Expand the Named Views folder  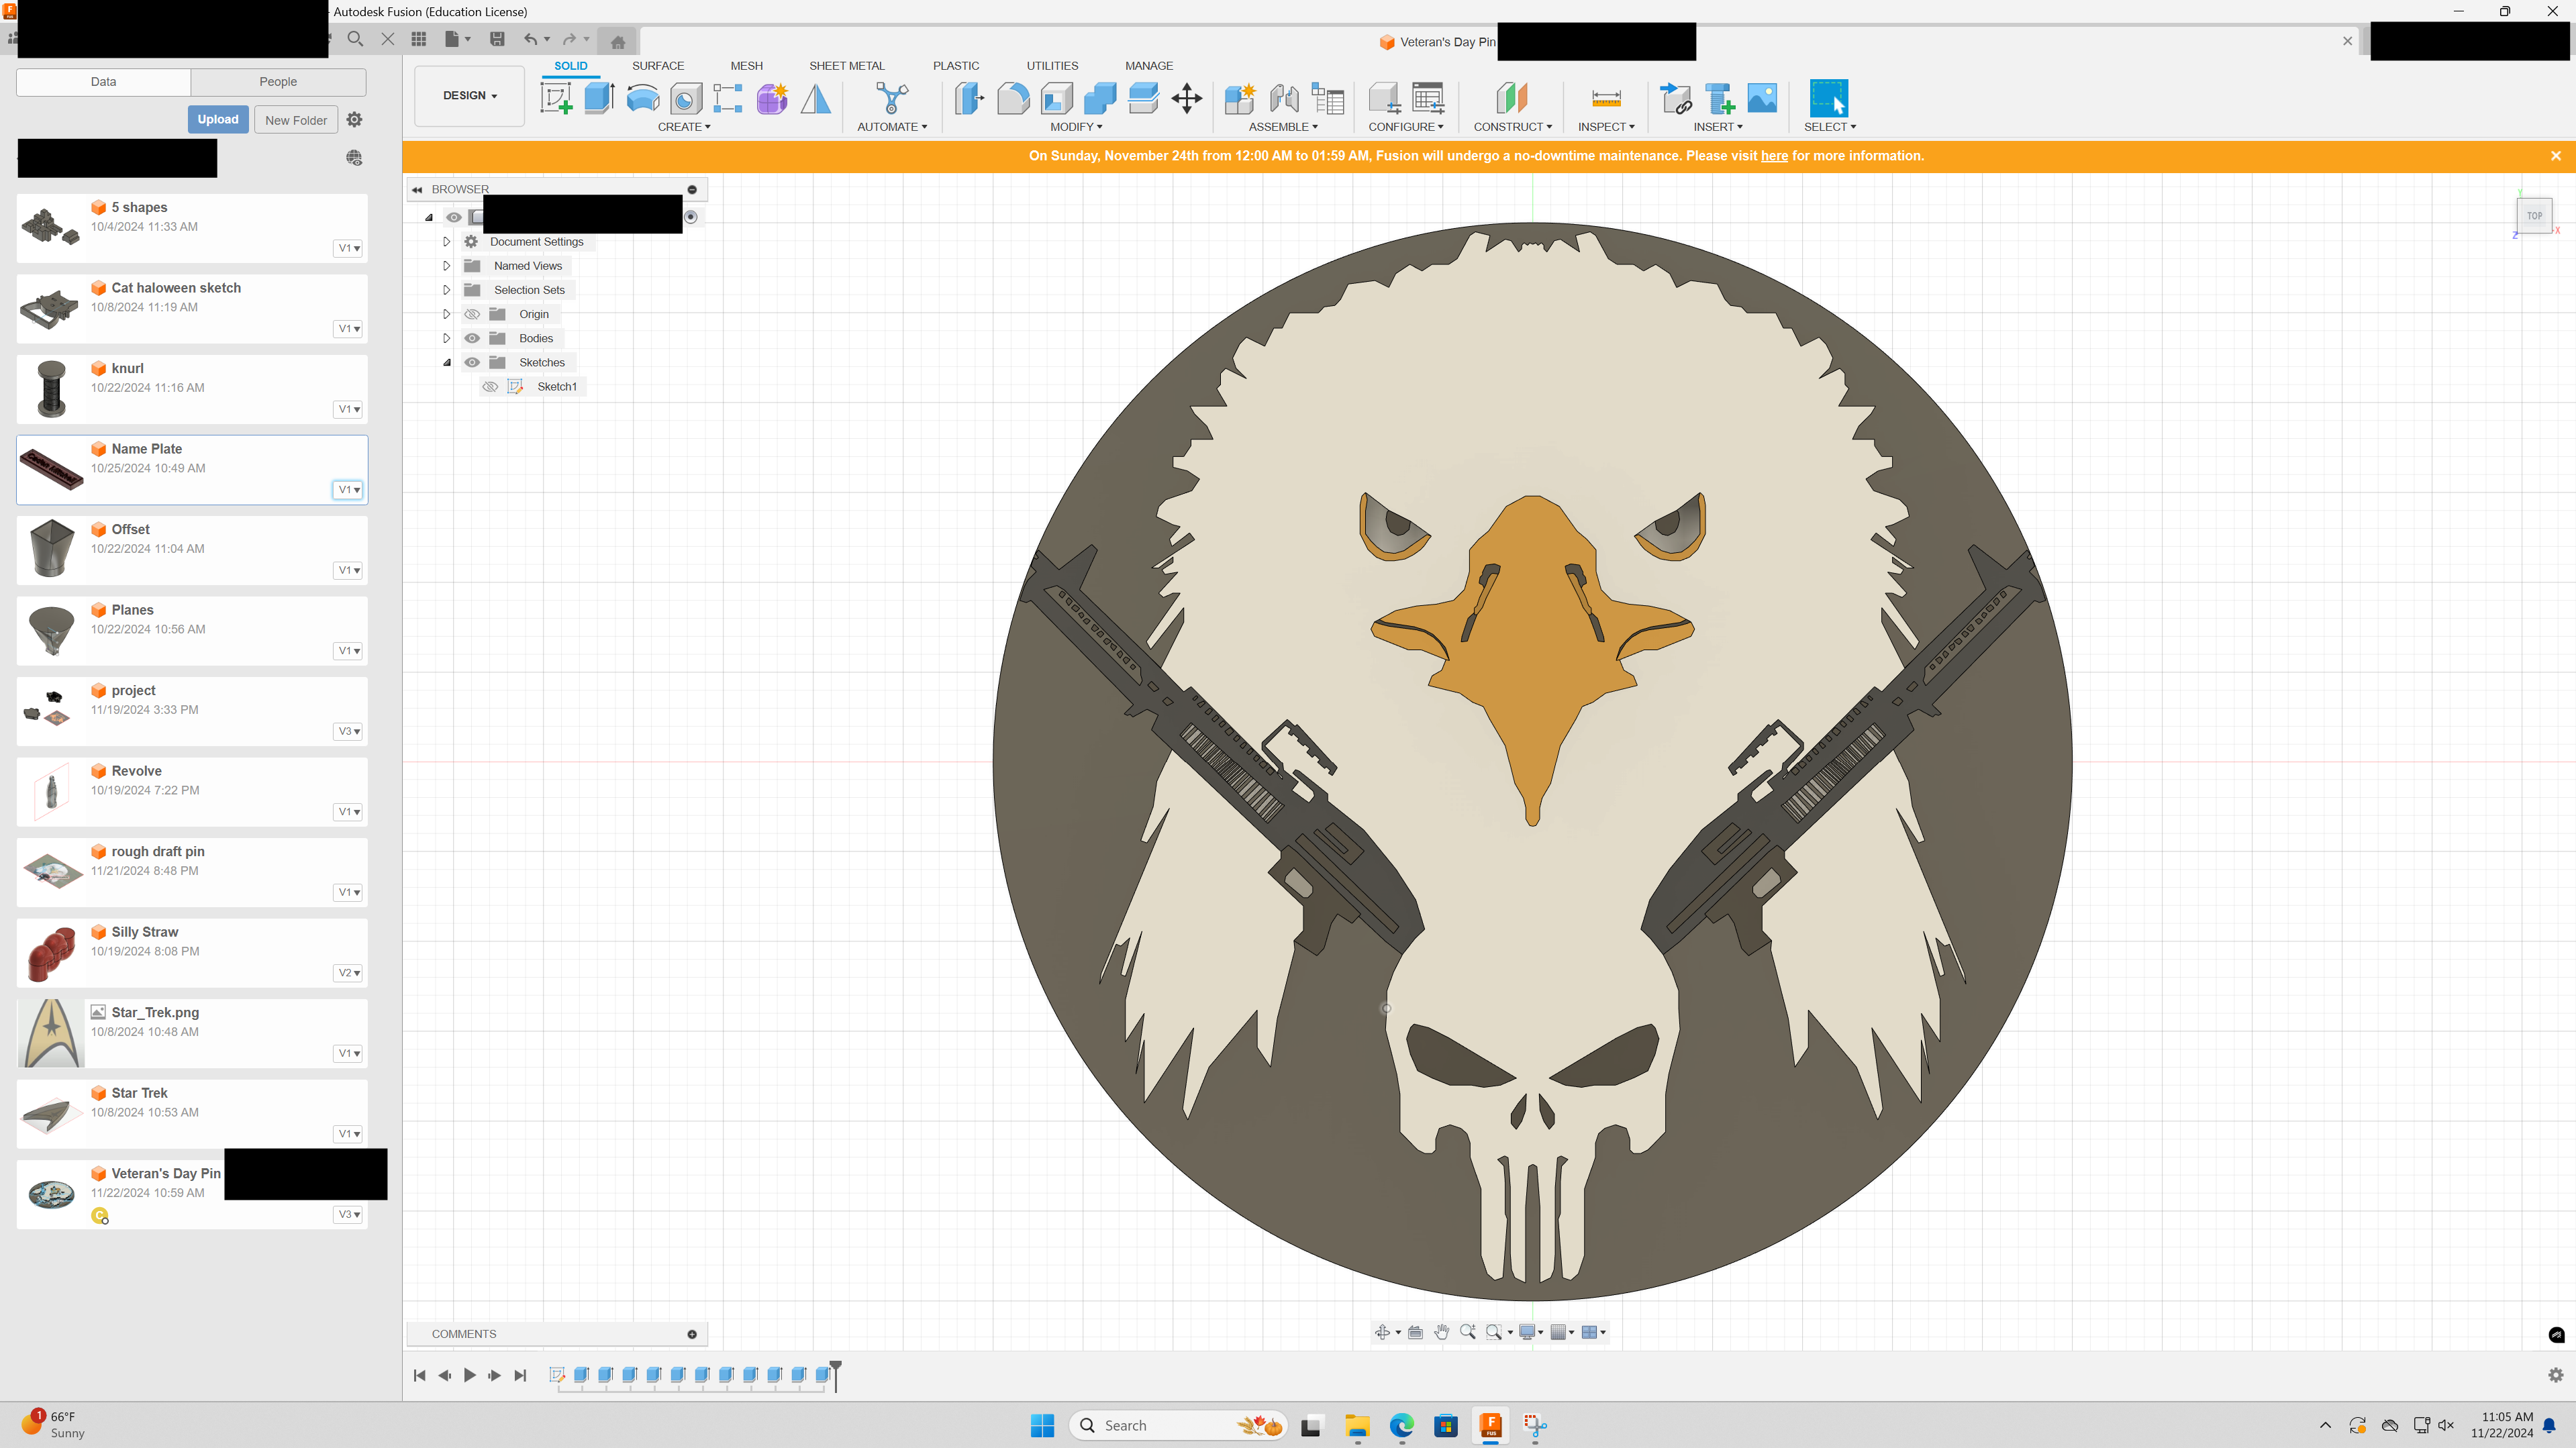447,266
